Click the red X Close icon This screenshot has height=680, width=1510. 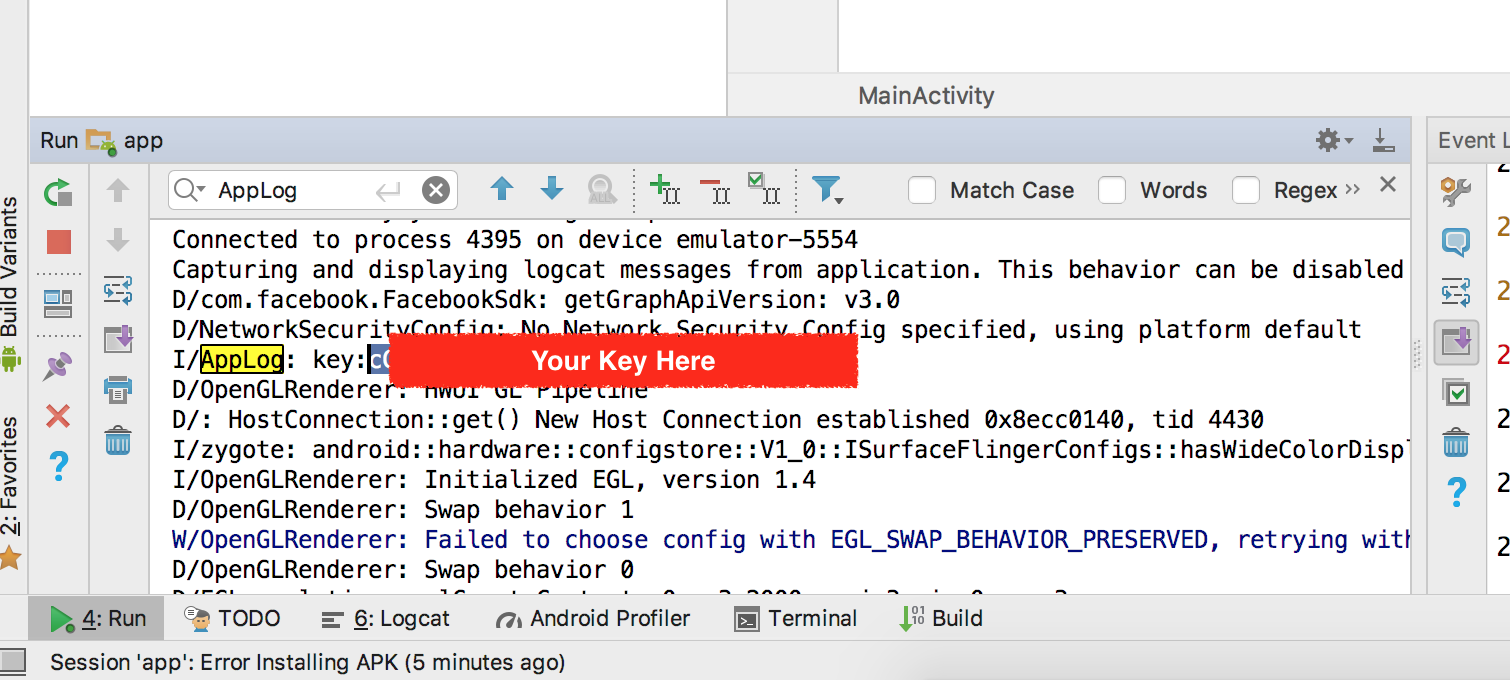click(x=59, y=416)
